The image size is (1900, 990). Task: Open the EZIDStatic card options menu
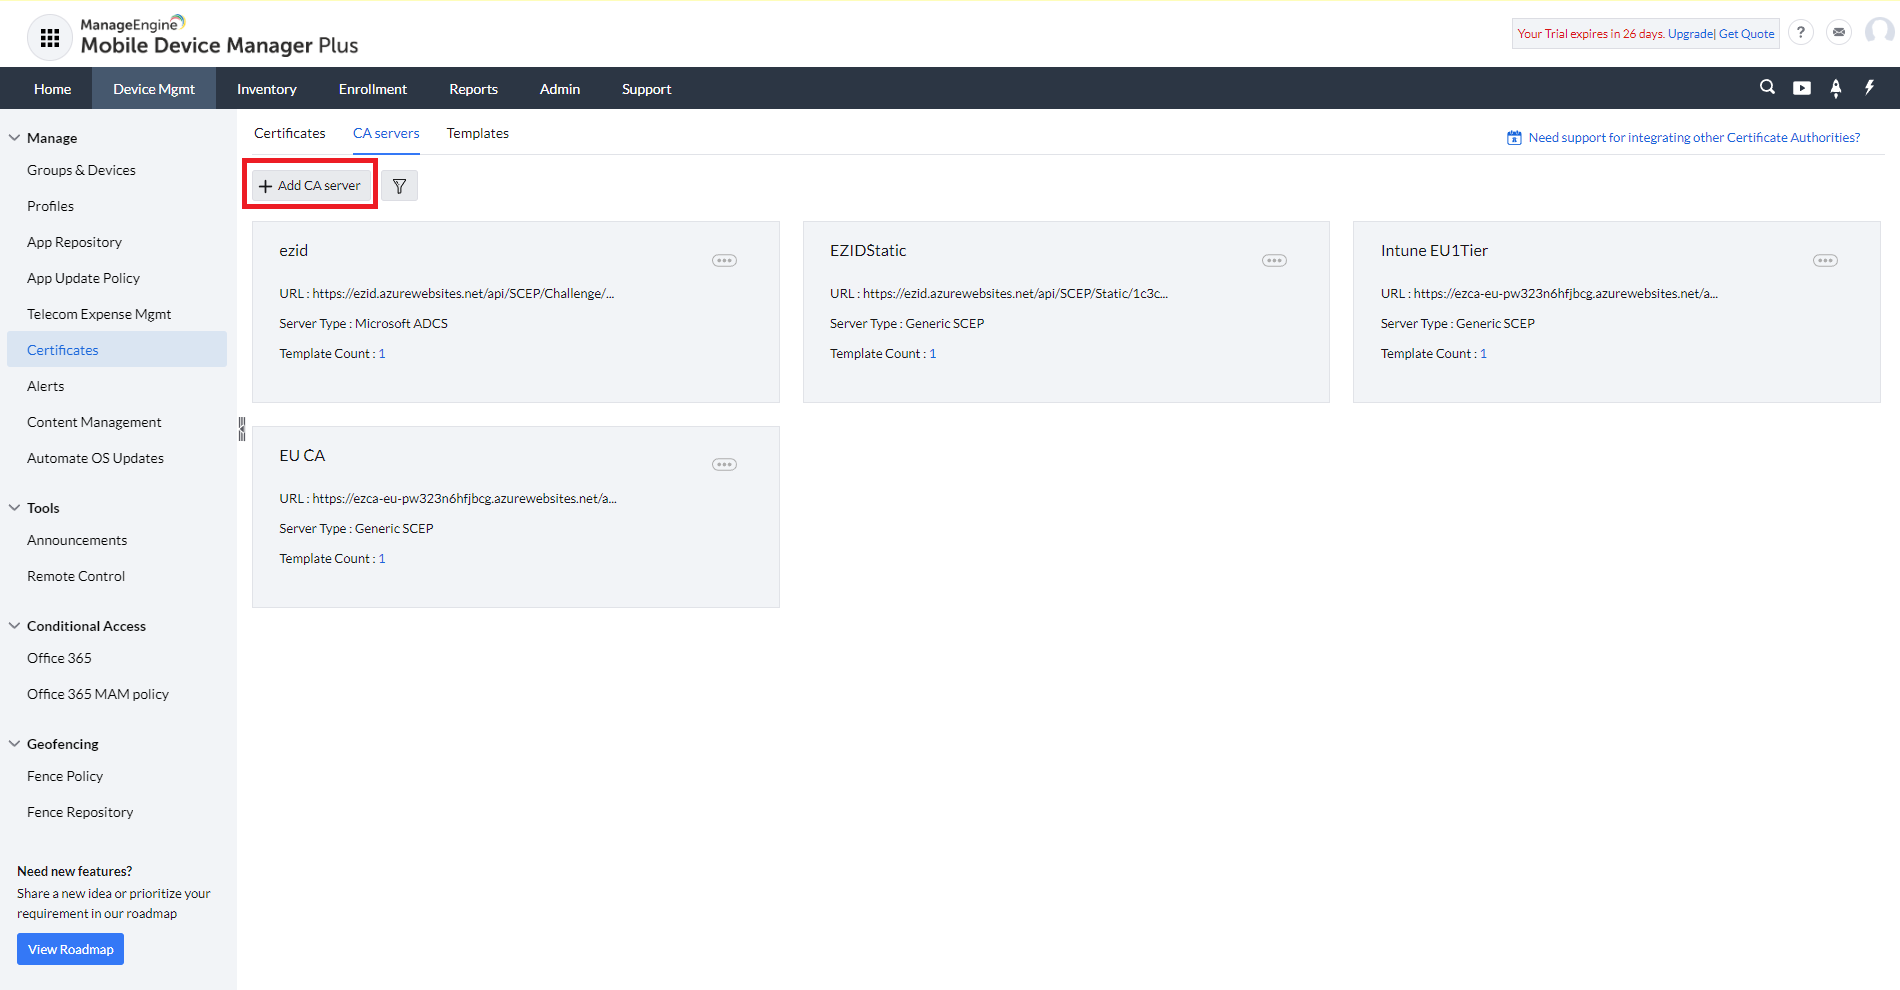tap(1274, 261)
